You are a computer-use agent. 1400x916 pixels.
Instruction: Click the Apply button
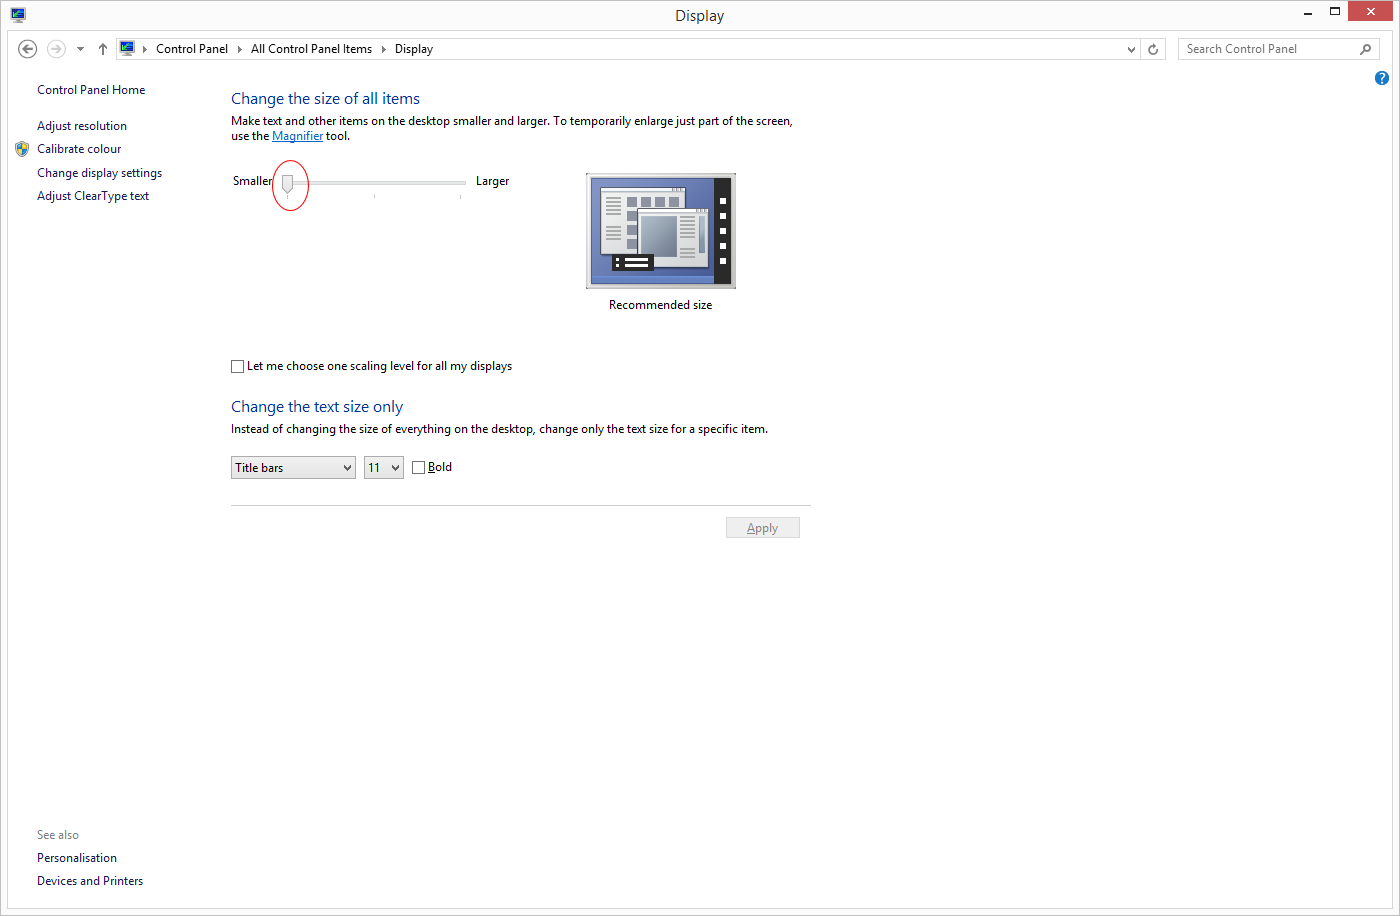tap(763, 528)
